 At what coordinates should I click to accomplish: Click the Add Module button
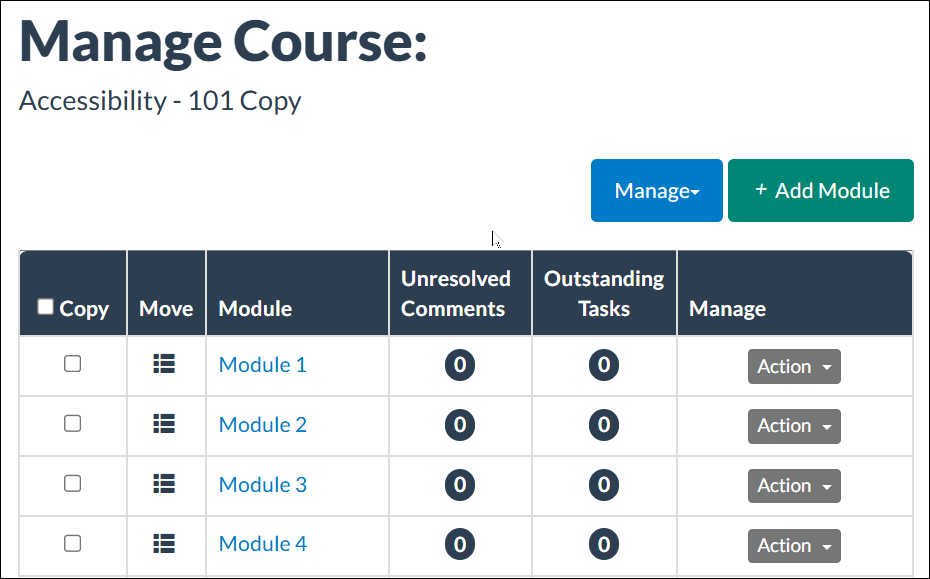(x=820, y=190)
